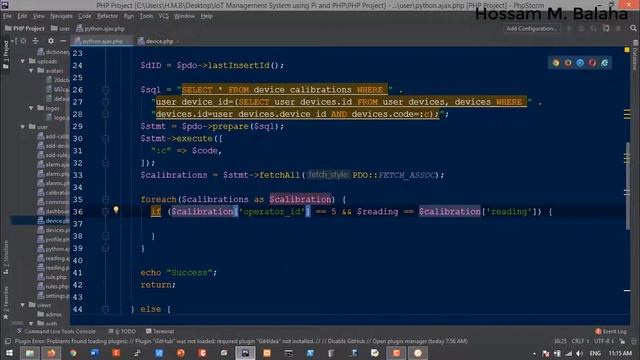The width and height of the screenshot is (640, 360).
Task: Fold code block at line 26
Action: 105,90
